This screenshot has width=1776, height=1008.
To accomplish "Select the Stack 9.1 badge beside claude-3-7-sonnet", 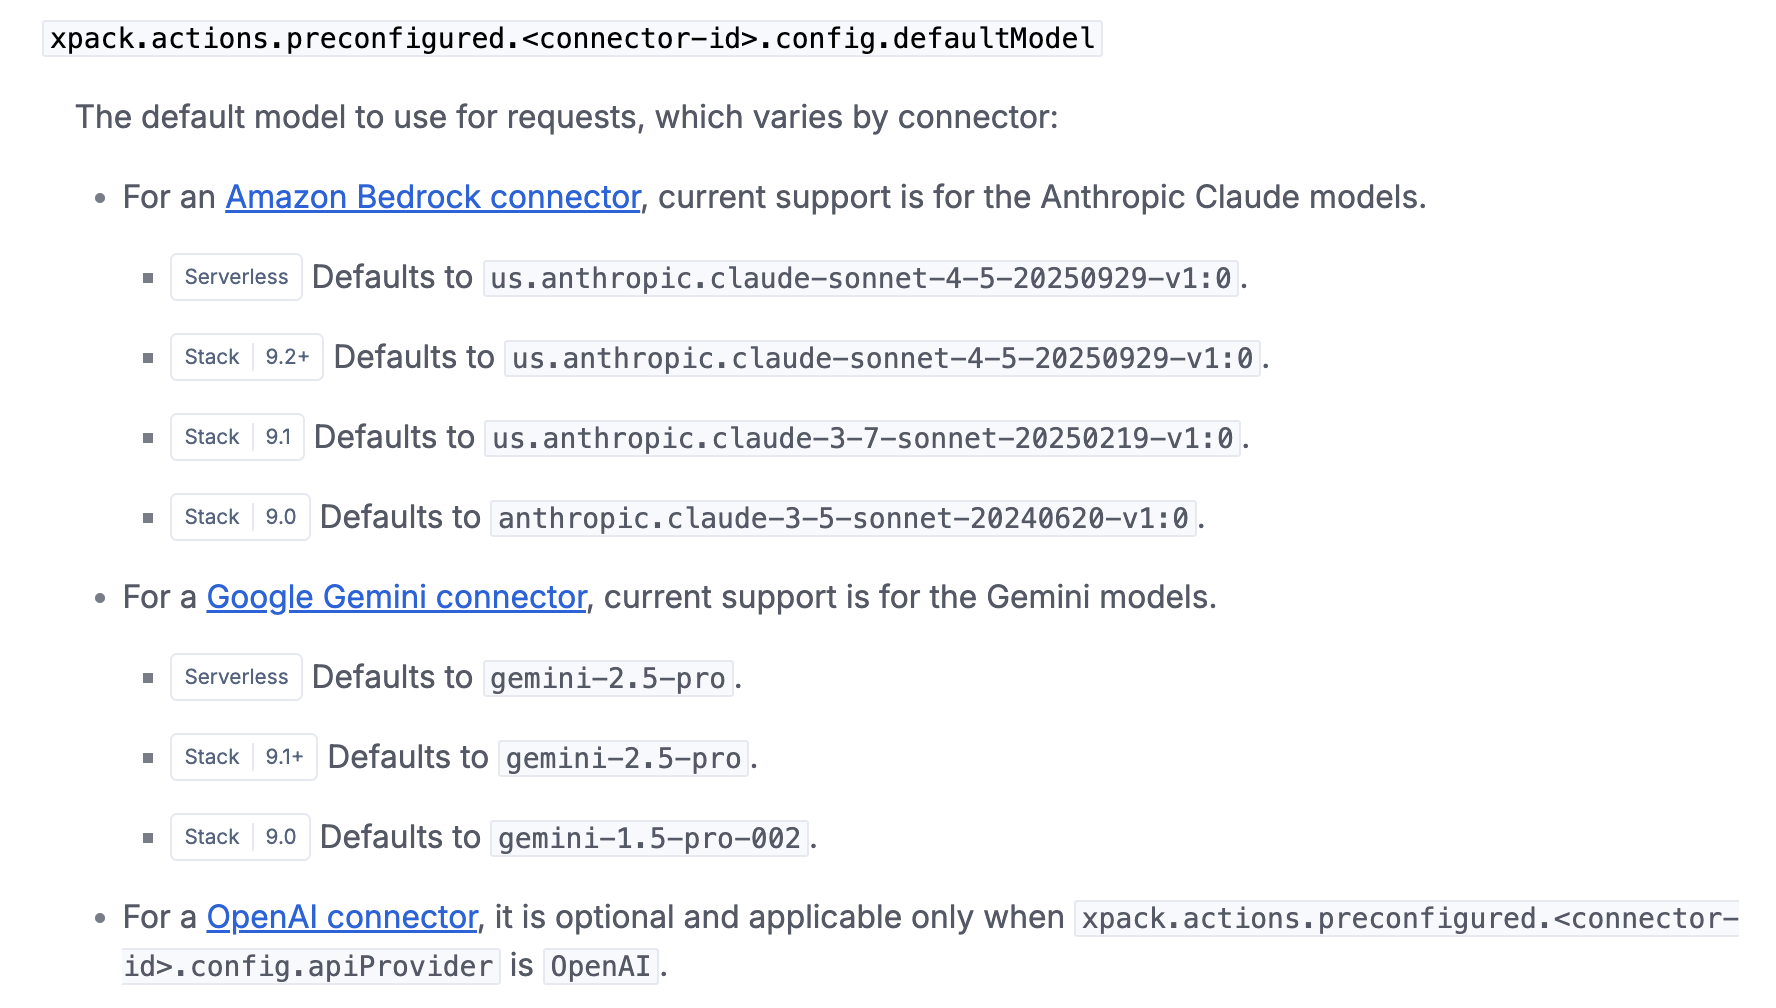I will click(237, 437).
